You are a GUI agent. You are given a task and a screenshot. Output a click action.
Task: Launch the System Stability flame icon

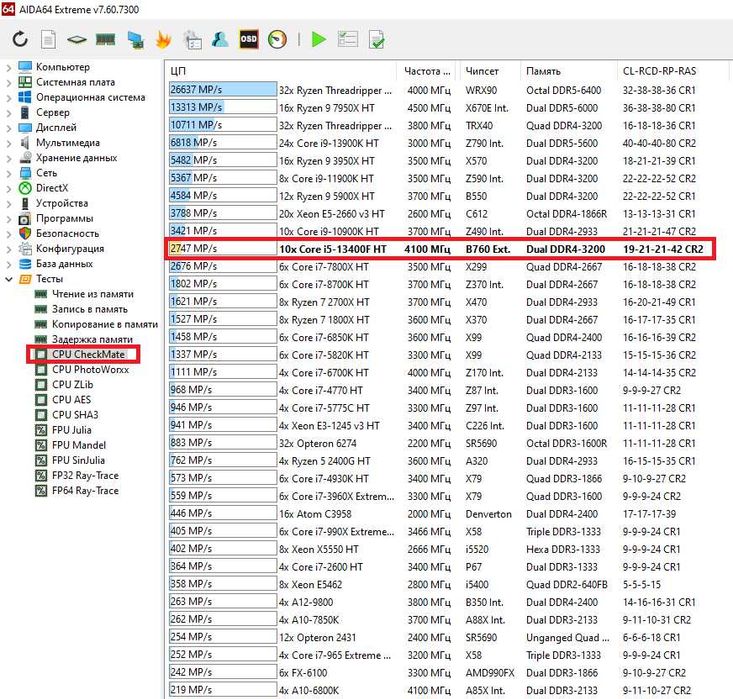[x=163, y=40]
